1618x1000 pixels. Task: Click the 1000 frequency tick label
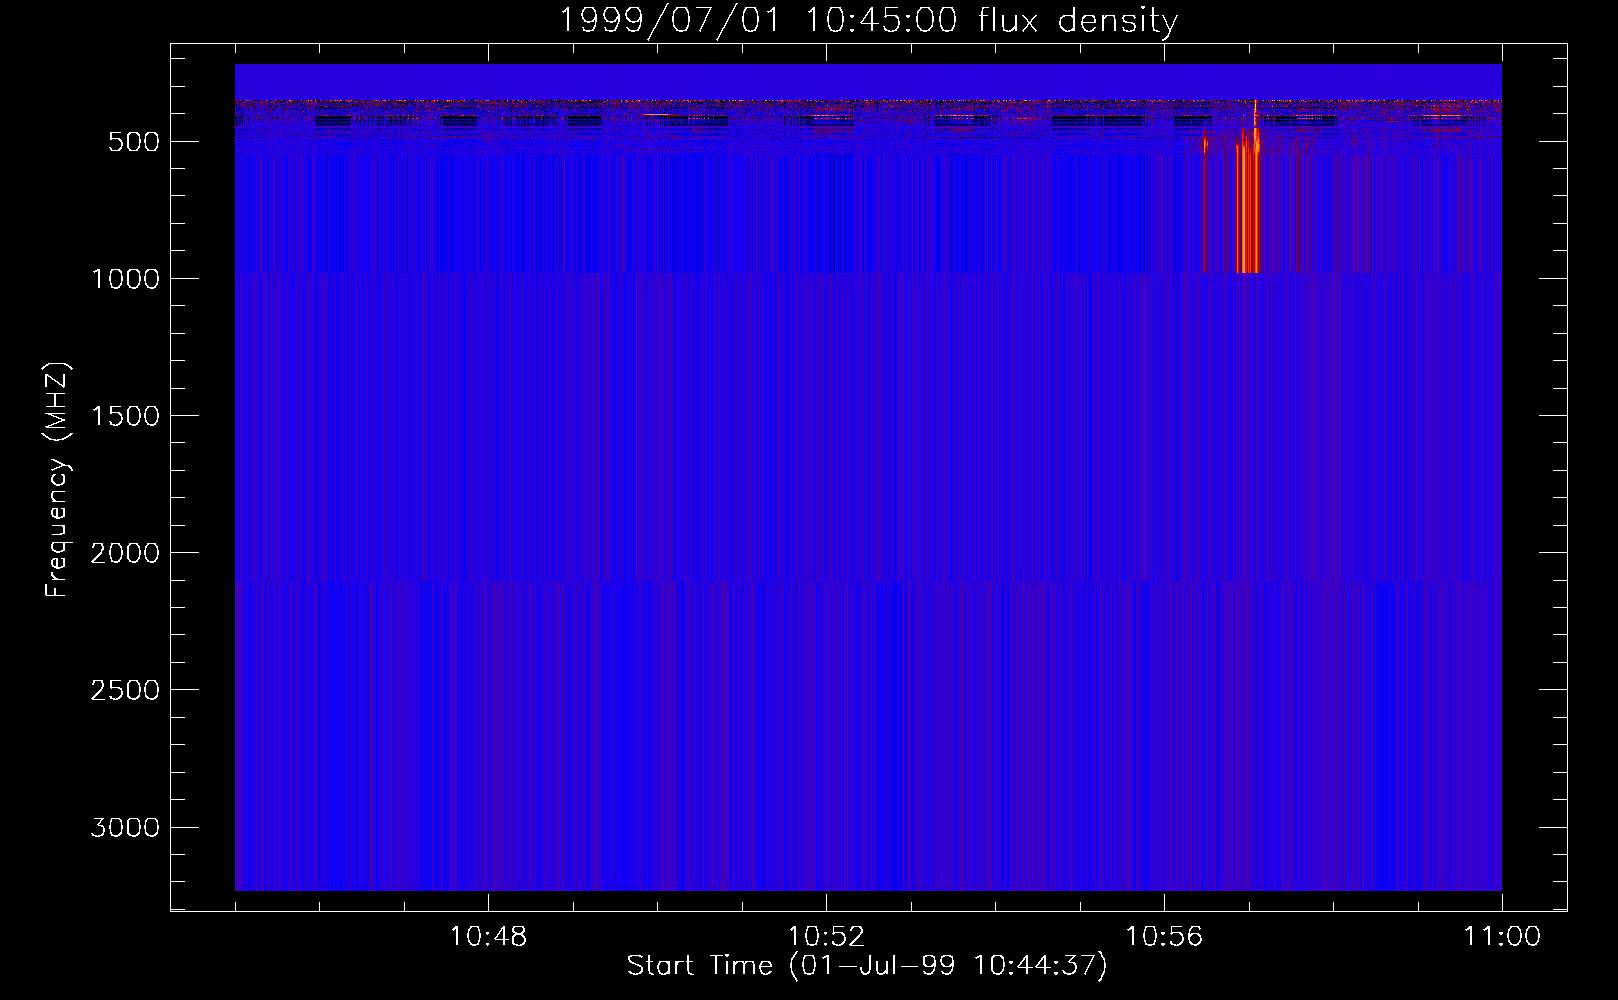125,279
